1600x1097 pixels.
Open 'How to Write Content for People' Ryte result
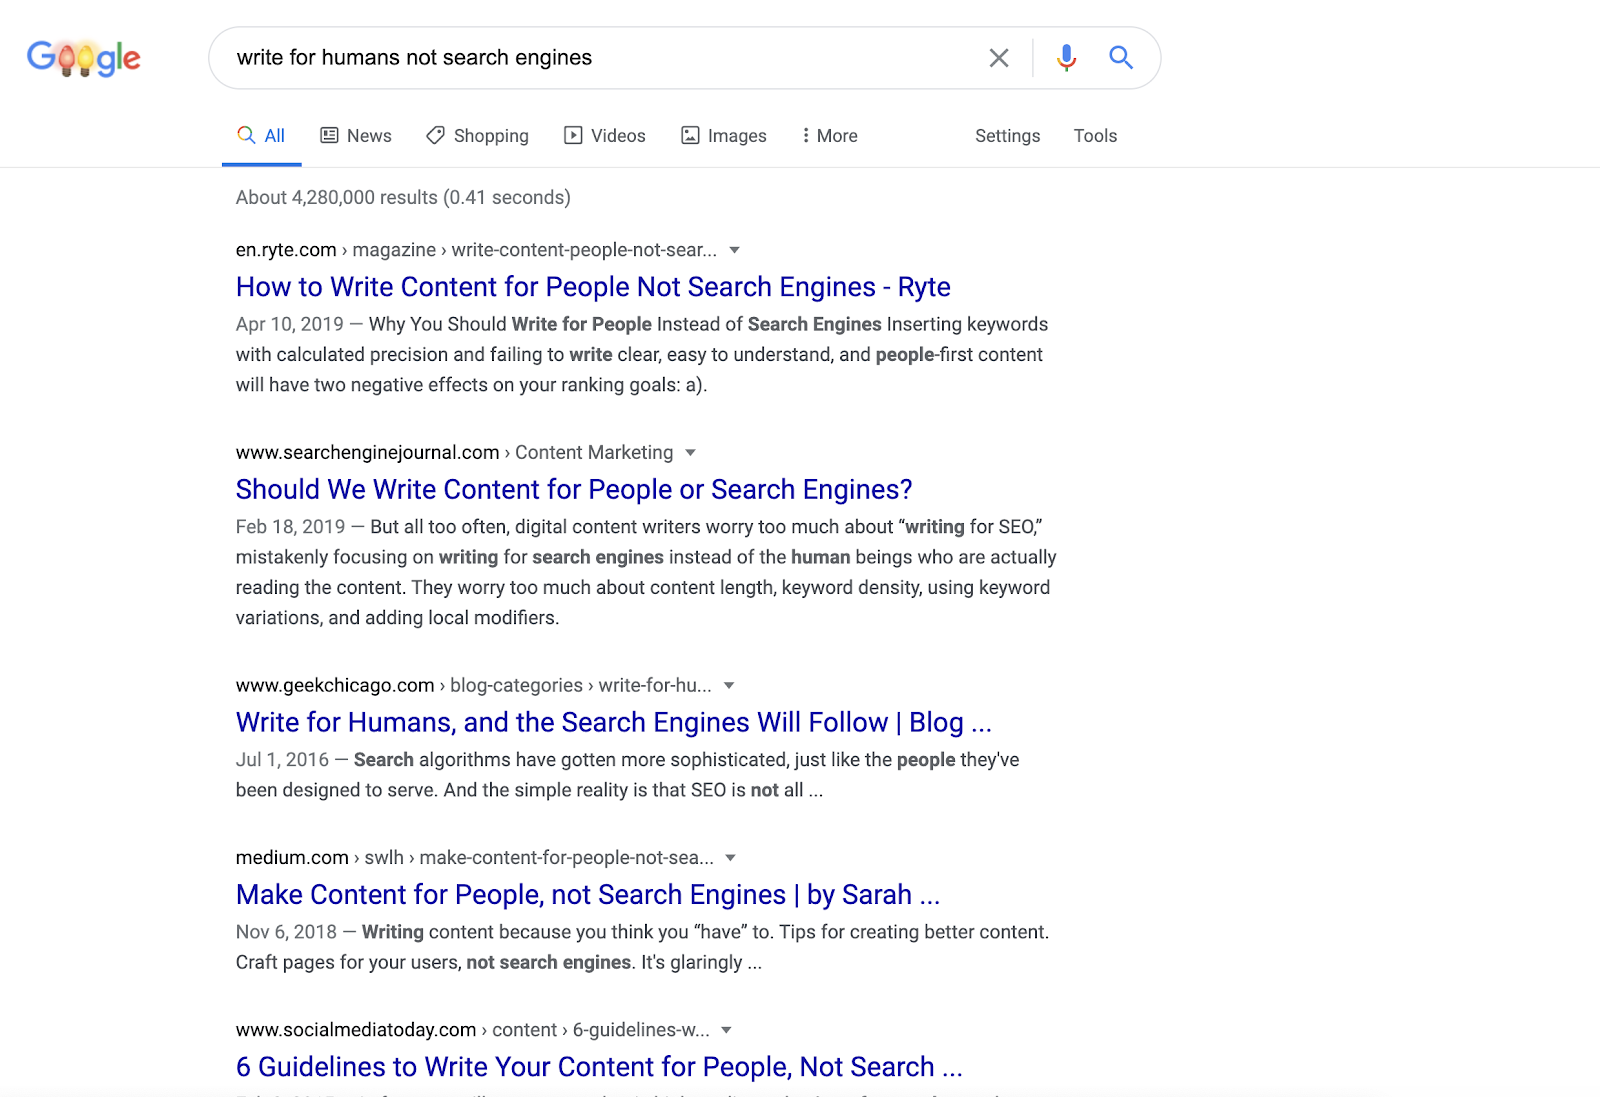593,287
